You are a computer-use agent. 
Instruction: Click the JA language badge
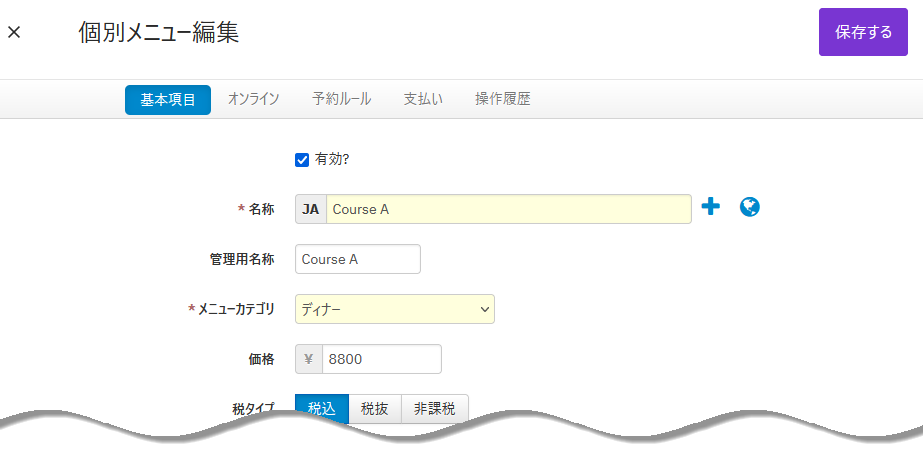coord(311,209)
